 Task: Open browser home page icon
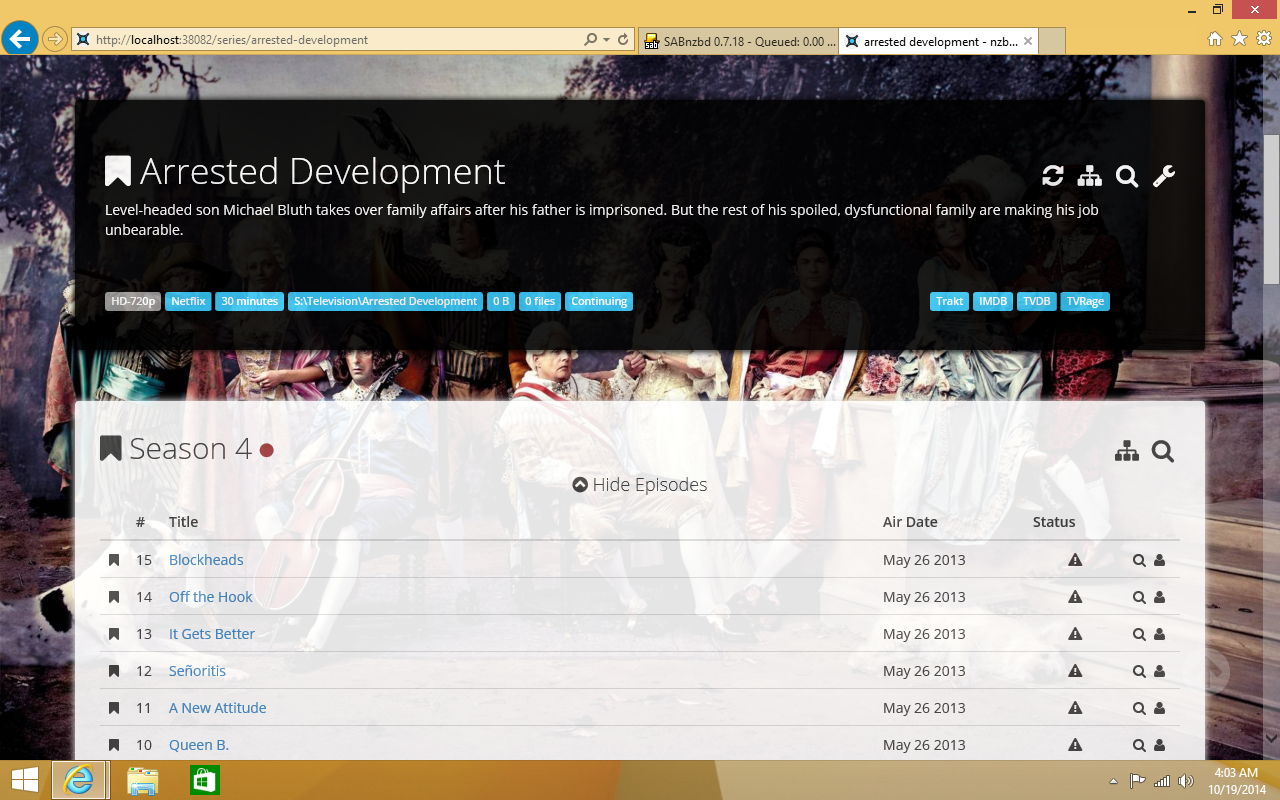pos(1215,39)
